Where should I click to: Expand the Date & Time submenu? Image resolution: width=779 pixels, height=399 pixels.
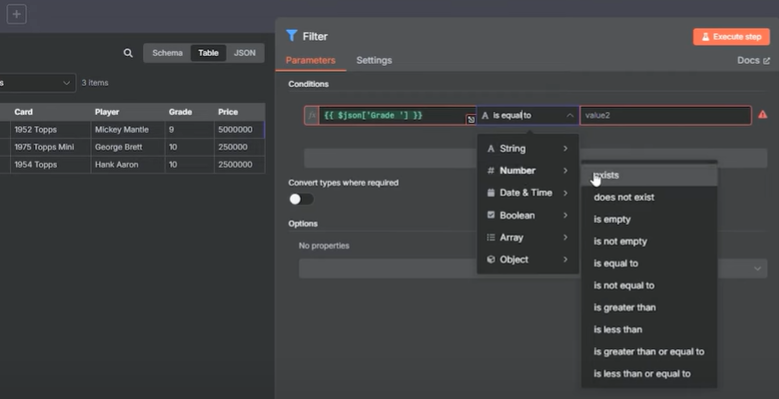528,193
